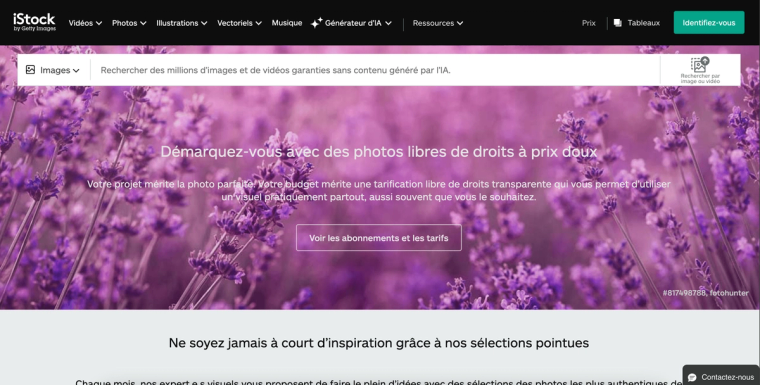
Task: Open the Prix page link
Action: tap(588, 23)
